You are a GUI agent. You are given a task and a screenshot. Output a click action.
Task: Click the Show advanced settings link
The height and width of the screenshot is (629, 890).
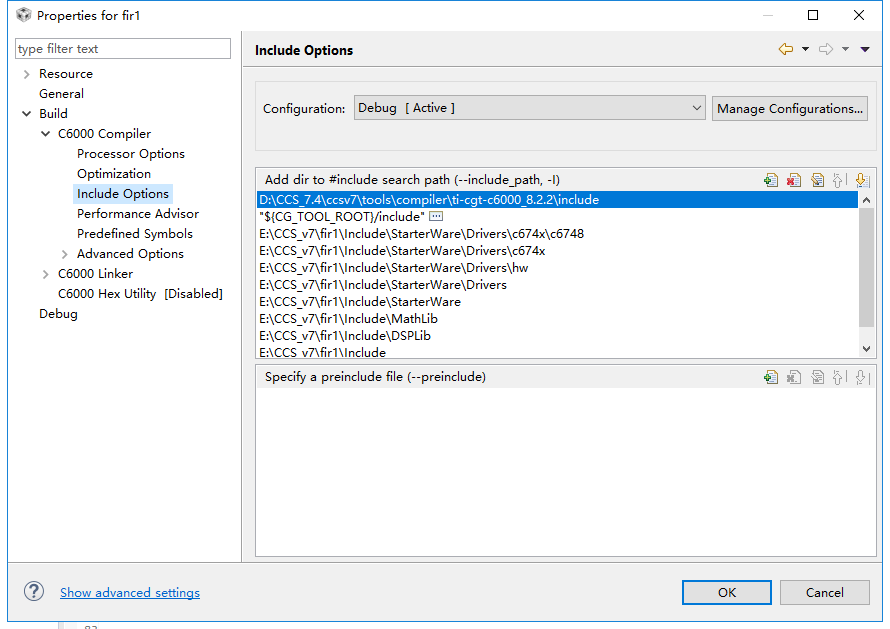click(x=130, y=593)
